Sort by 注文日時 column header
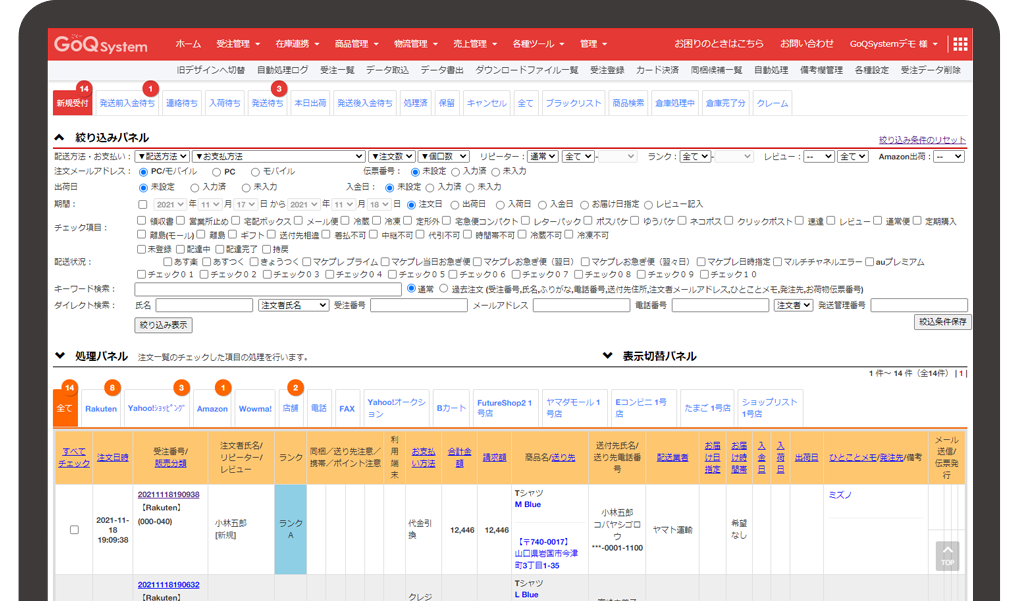Screen dimensions: 1020x601 tap(113, 457)
